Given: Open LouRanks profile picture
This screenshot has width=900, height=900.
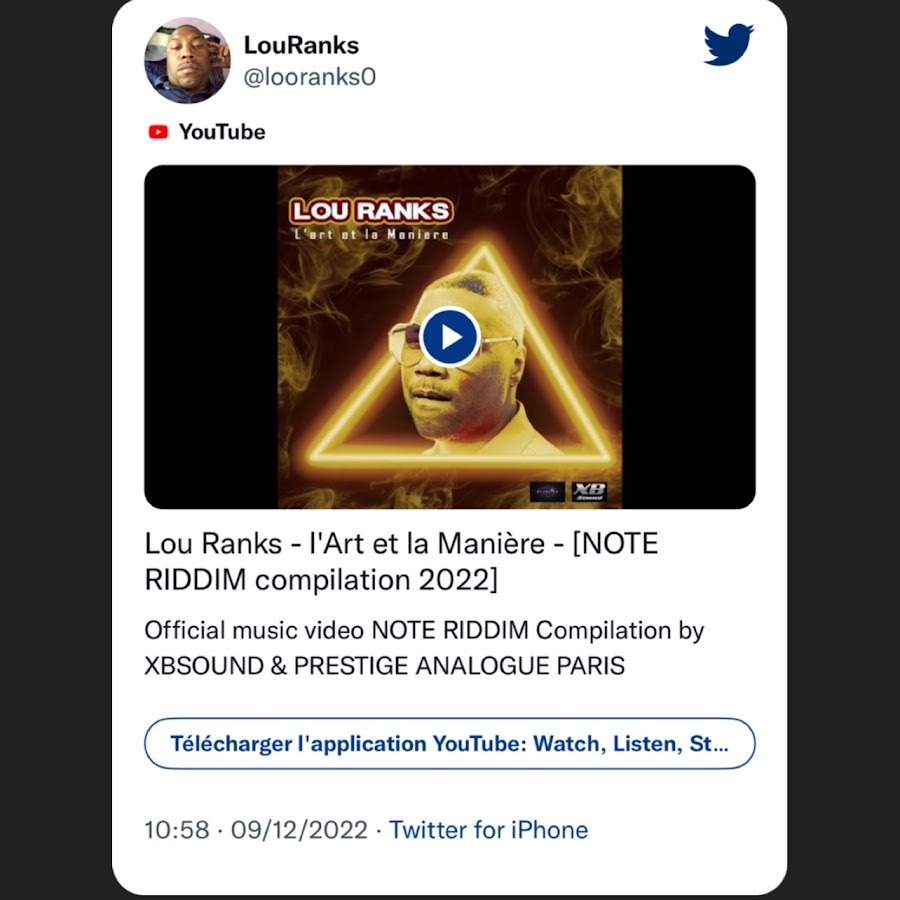Looking at the screenshot, I should pyautogui.click(x=187, y=60).
